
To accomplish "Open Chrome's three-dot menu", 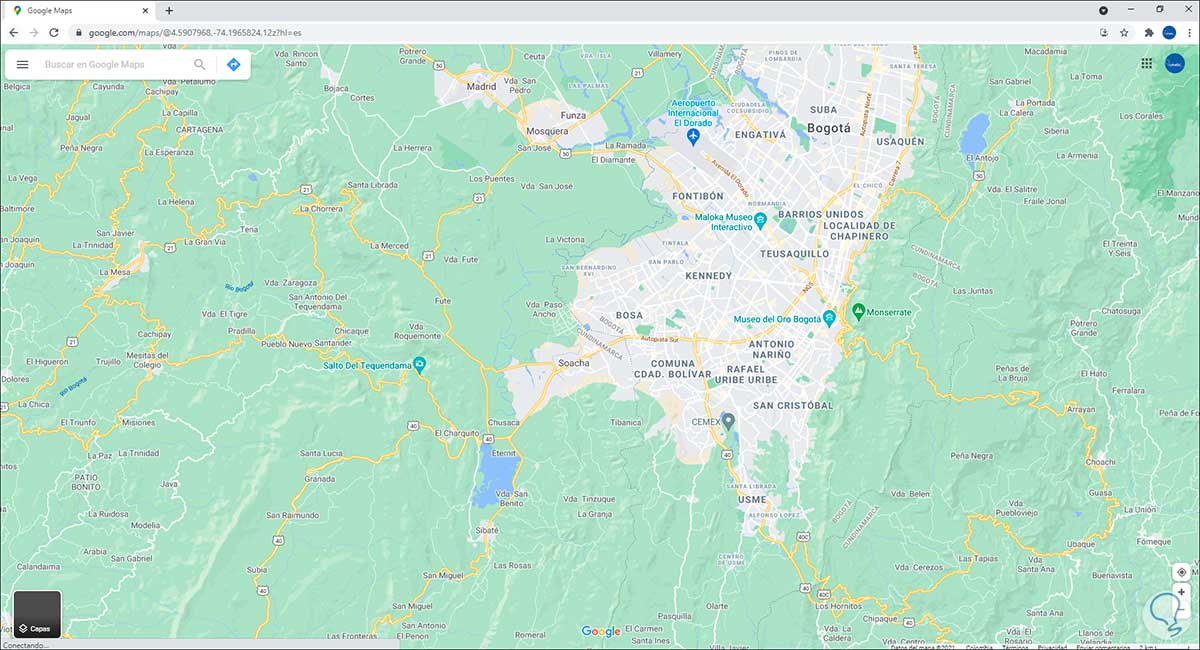I will [1188, 32].
